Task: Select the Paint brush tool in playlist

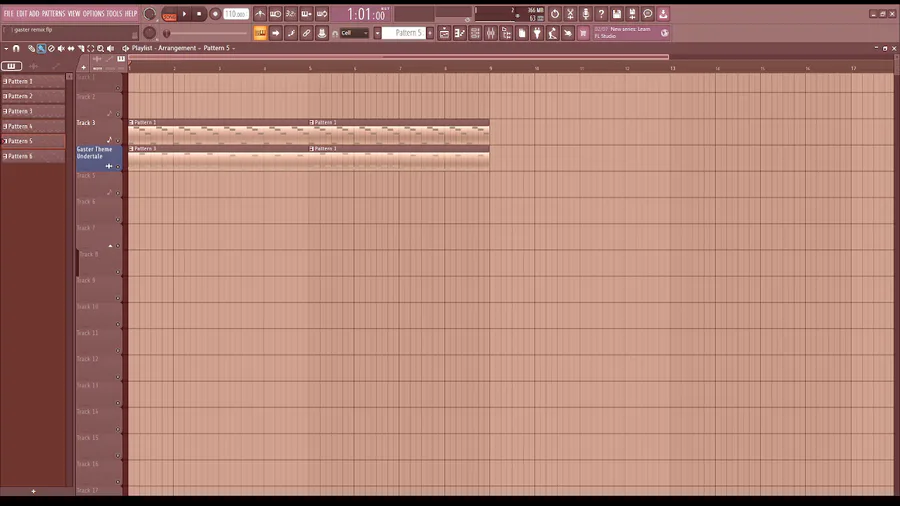Action: click(x=41, y=49)
